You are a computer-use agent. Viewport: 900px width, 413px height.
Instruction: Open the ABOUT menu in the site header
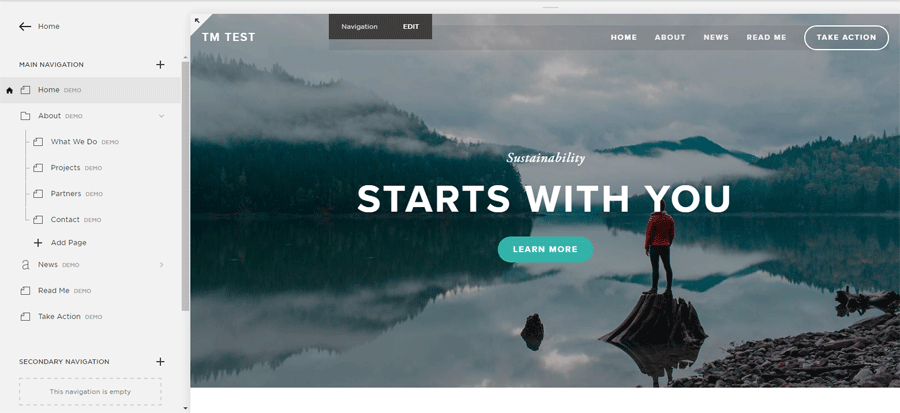[670, 37]
